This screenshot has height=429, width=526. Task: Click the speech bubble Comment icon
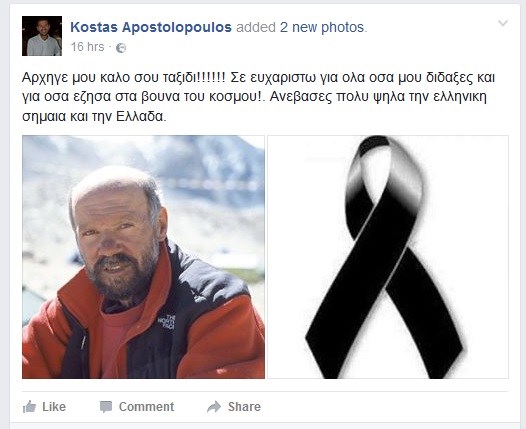coord(106,407)
